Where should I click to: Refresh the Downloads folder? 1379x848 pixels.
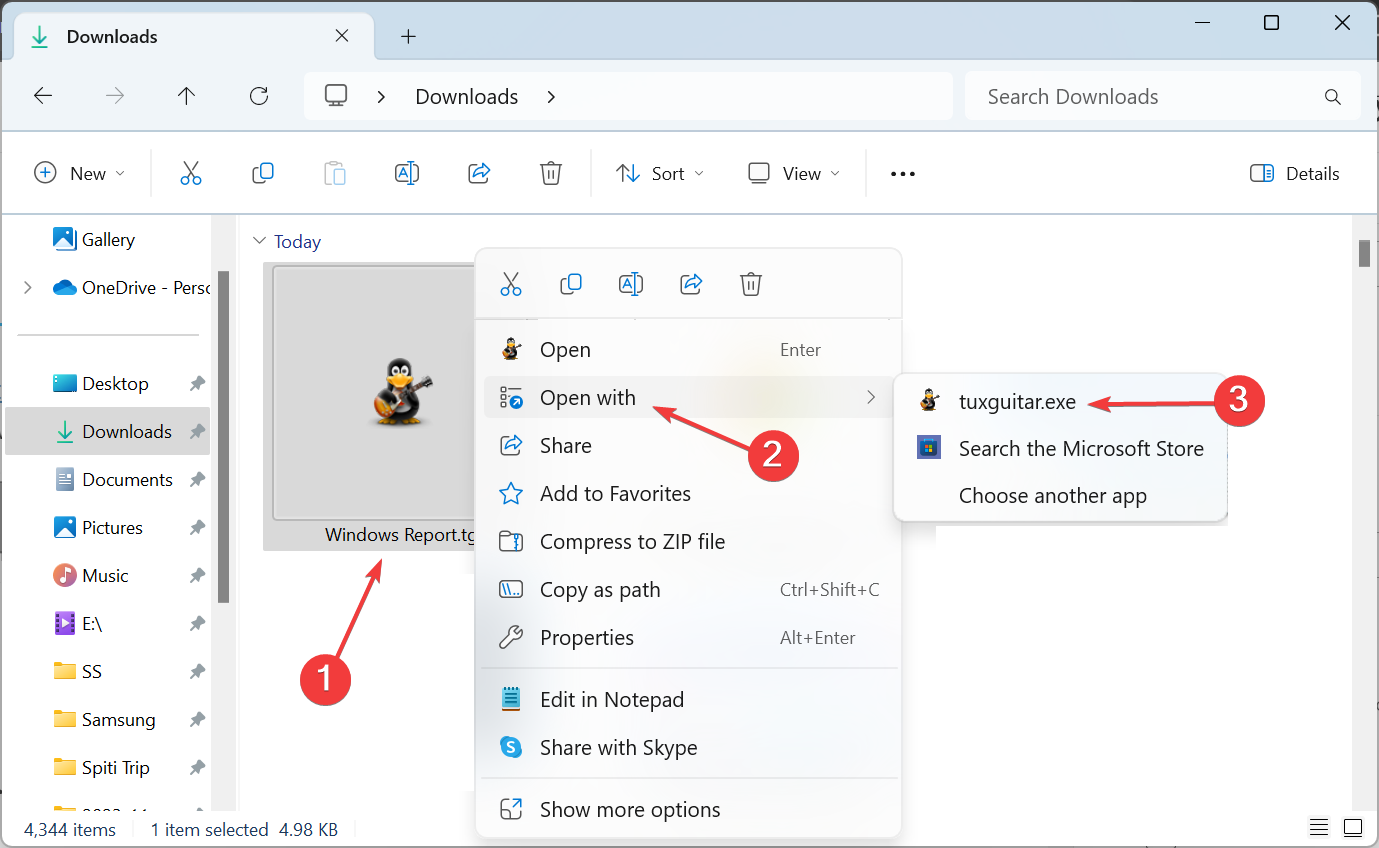coord(259,96)
